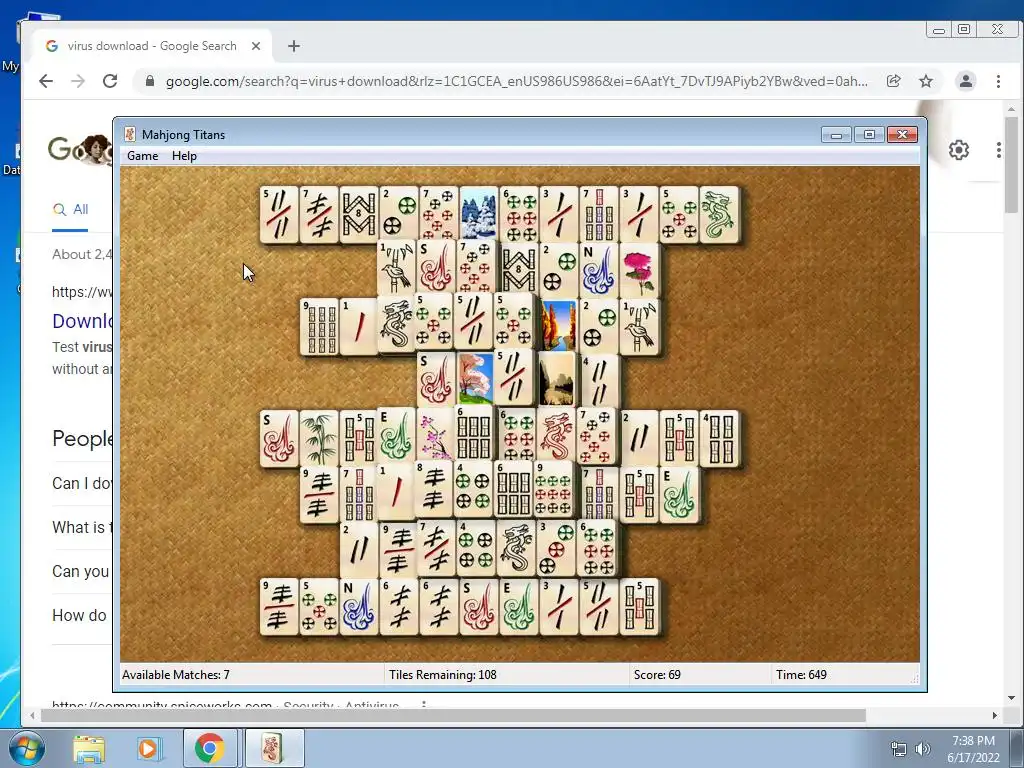Click the 'Tiles Remaining: 108' status text
Screen dimensions: 1024x768
[443, 675]
